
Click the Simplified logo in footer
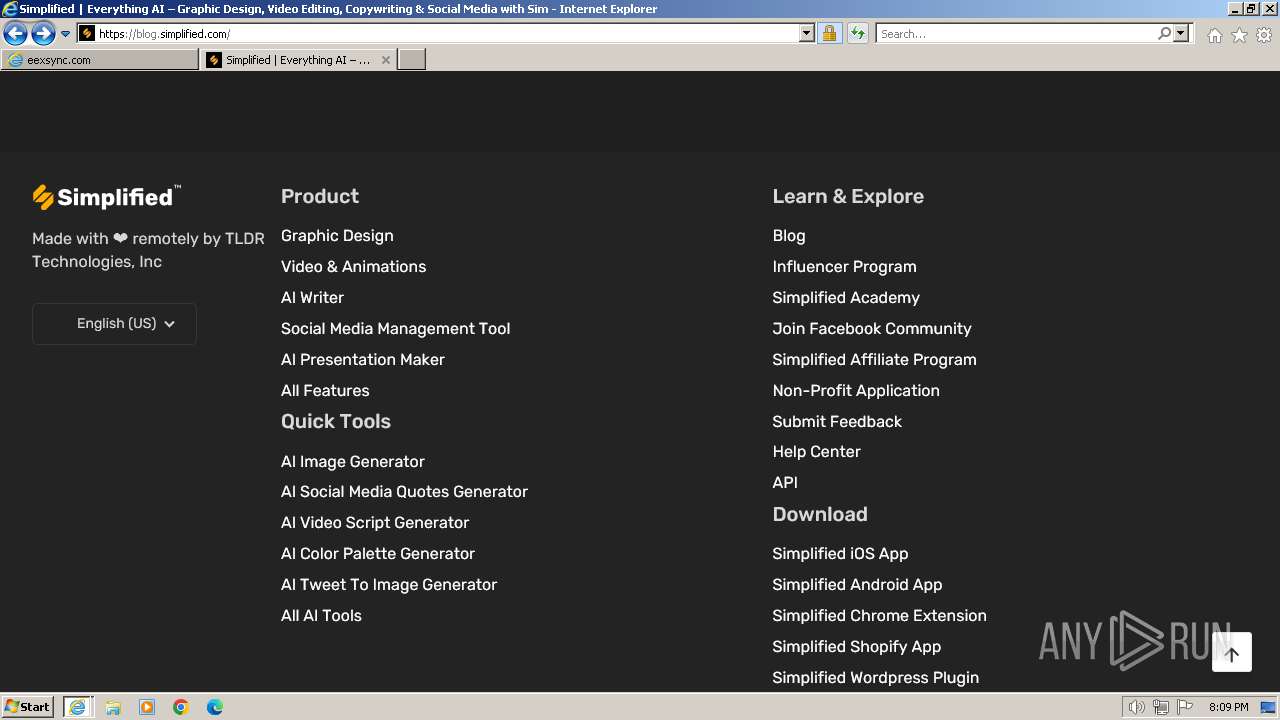tap(107, 197)
